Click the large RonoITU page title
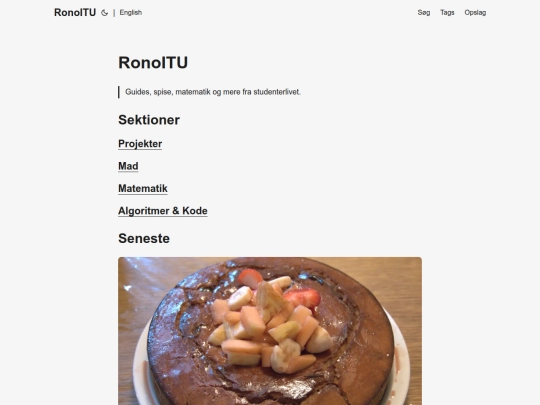 (153, 63)
